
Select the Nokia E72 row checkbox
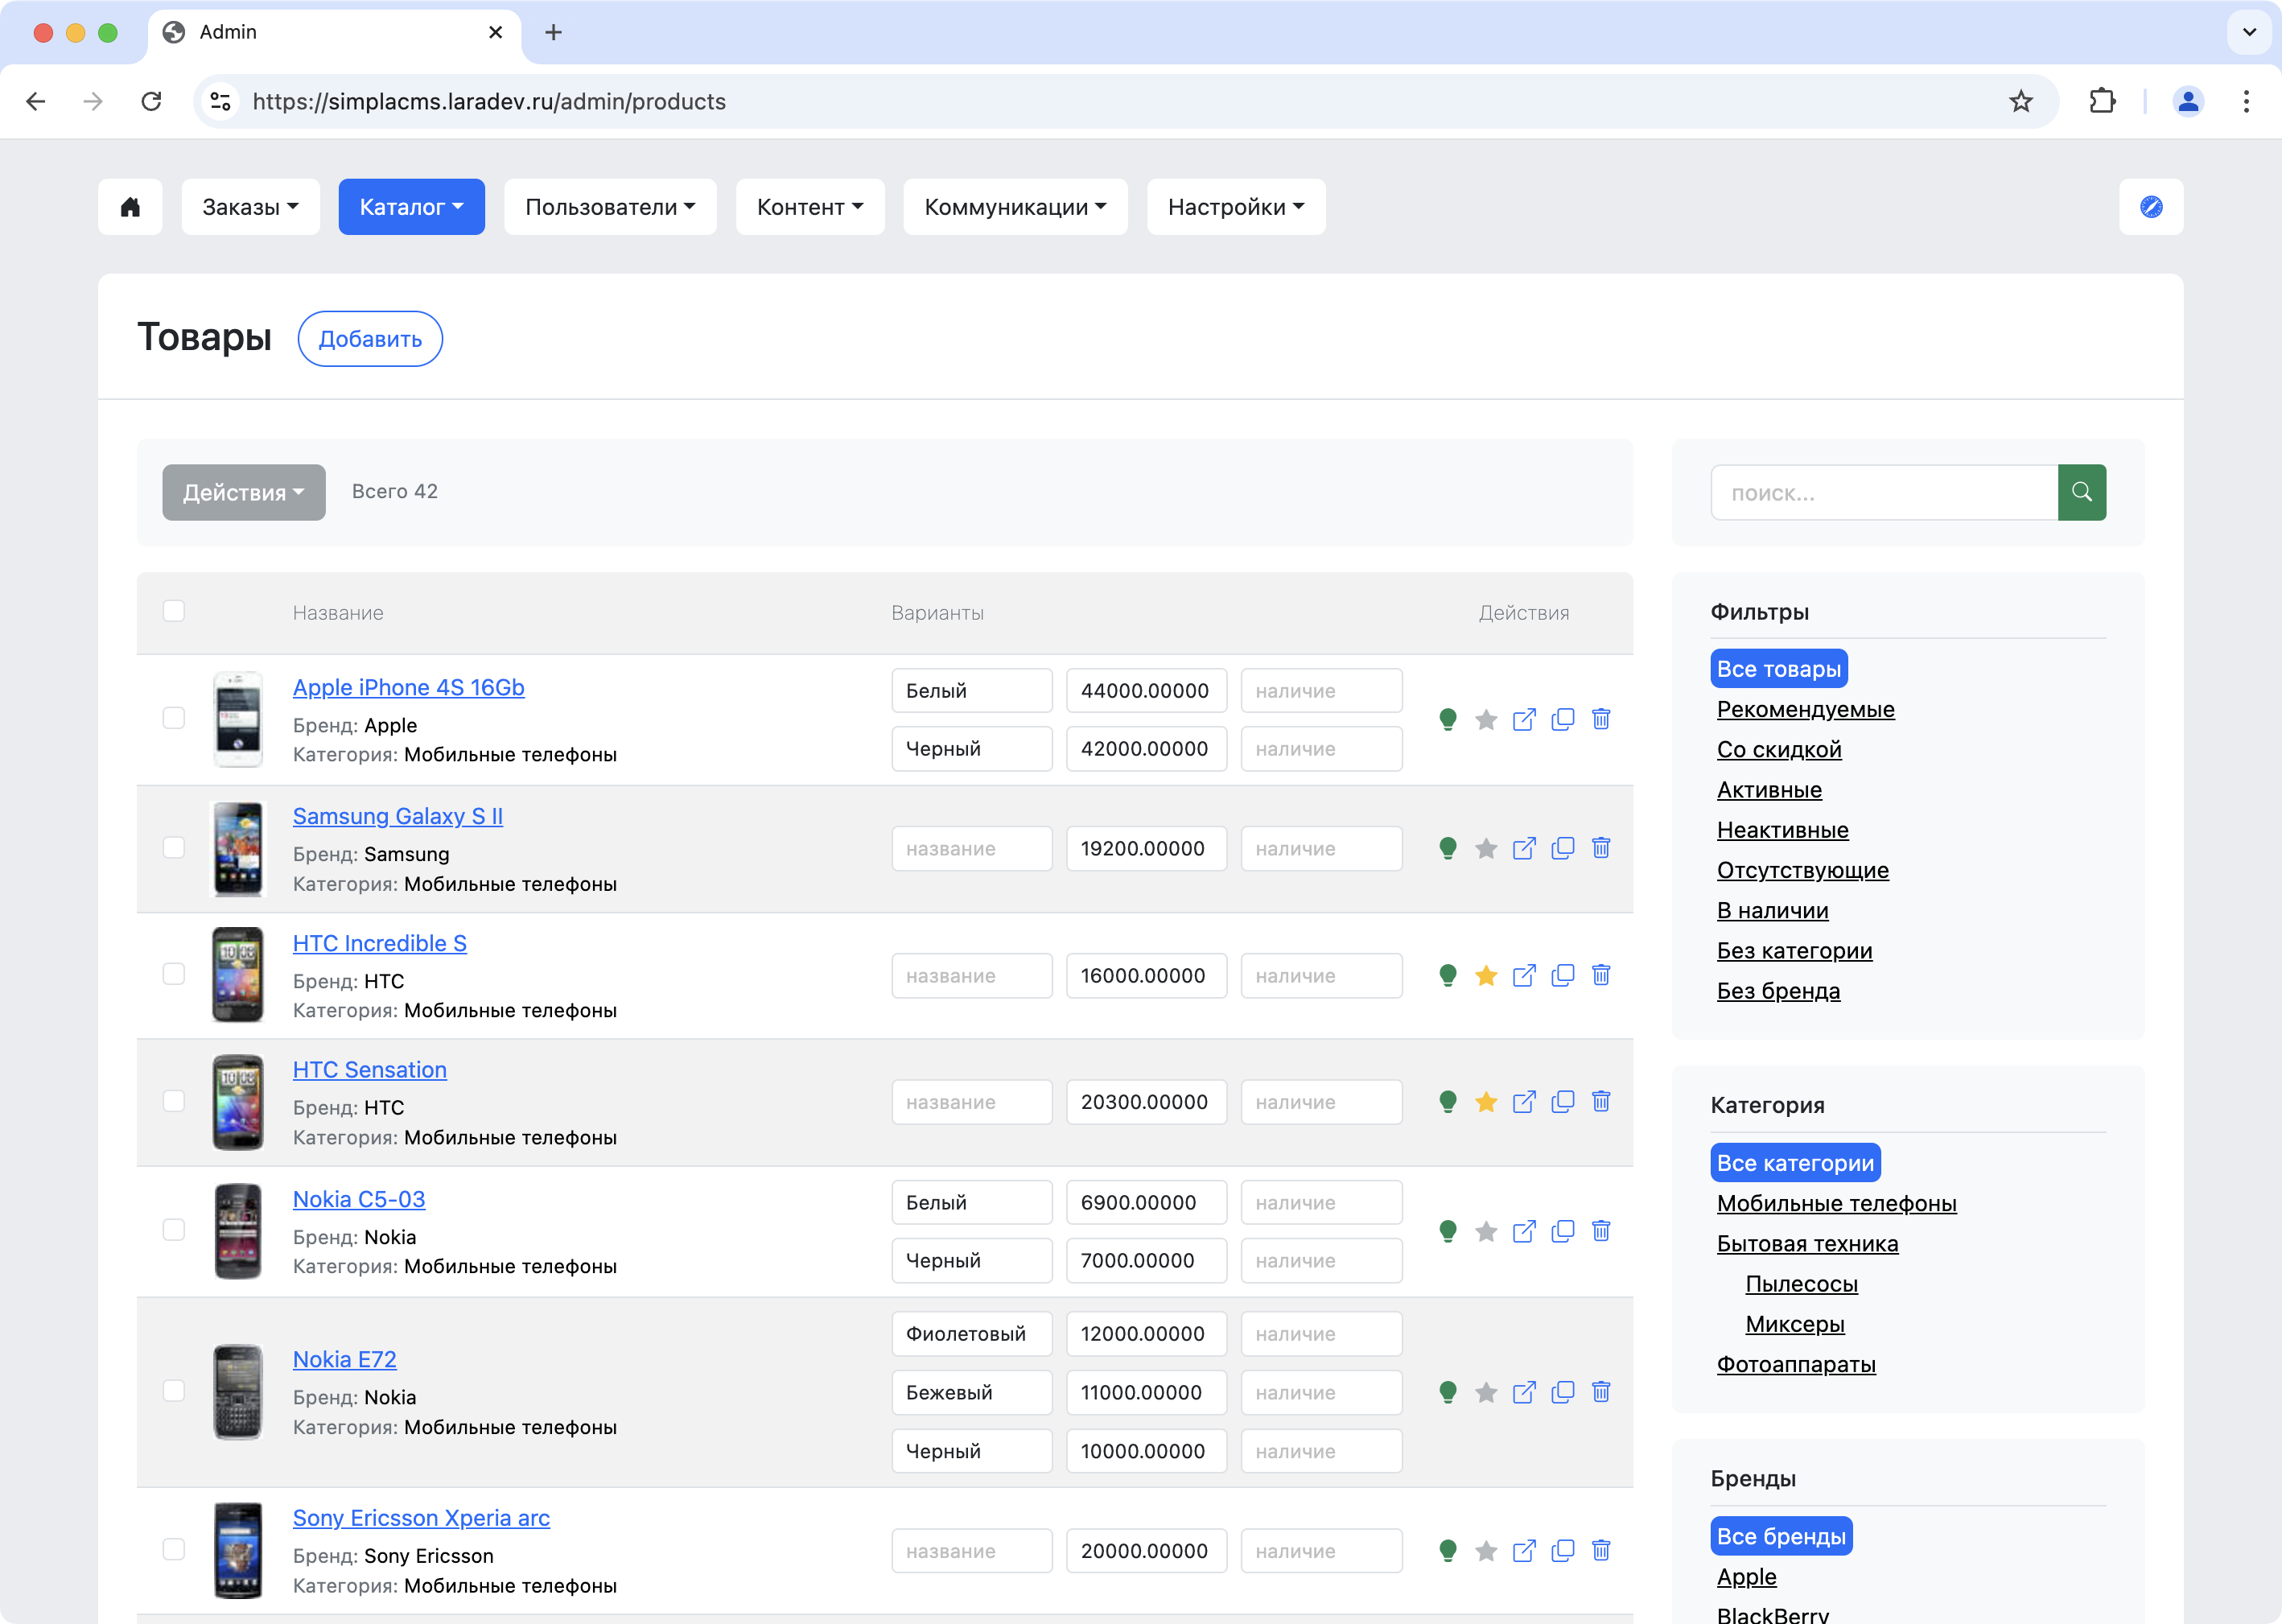click(174, 1391)
